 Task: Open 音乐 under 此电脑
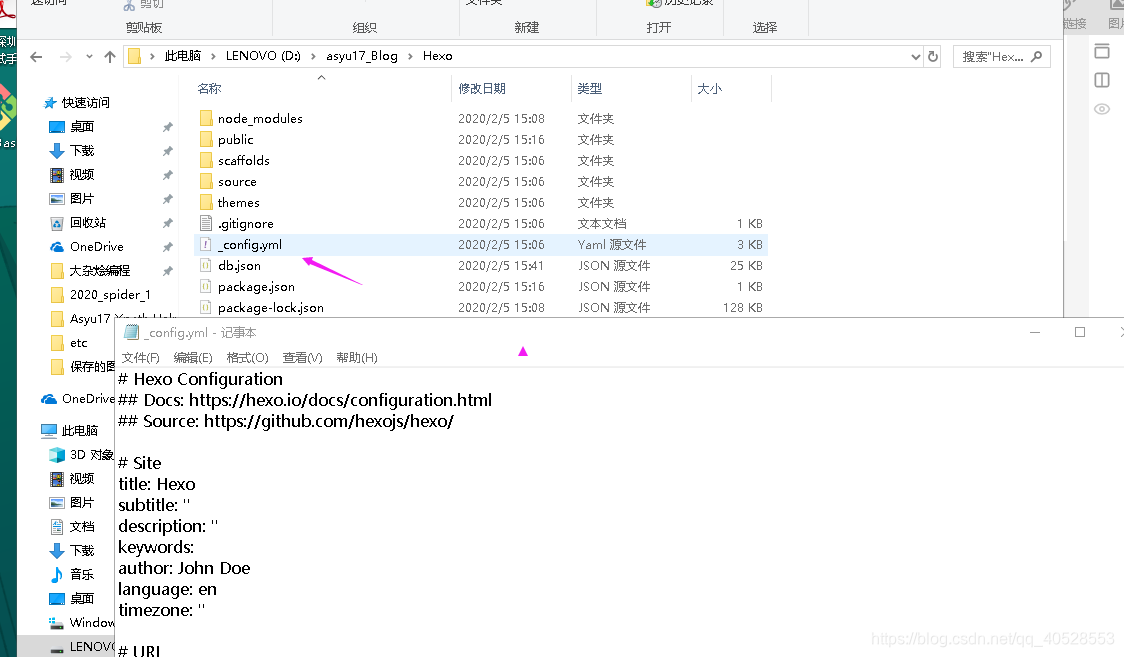(82, 575)
